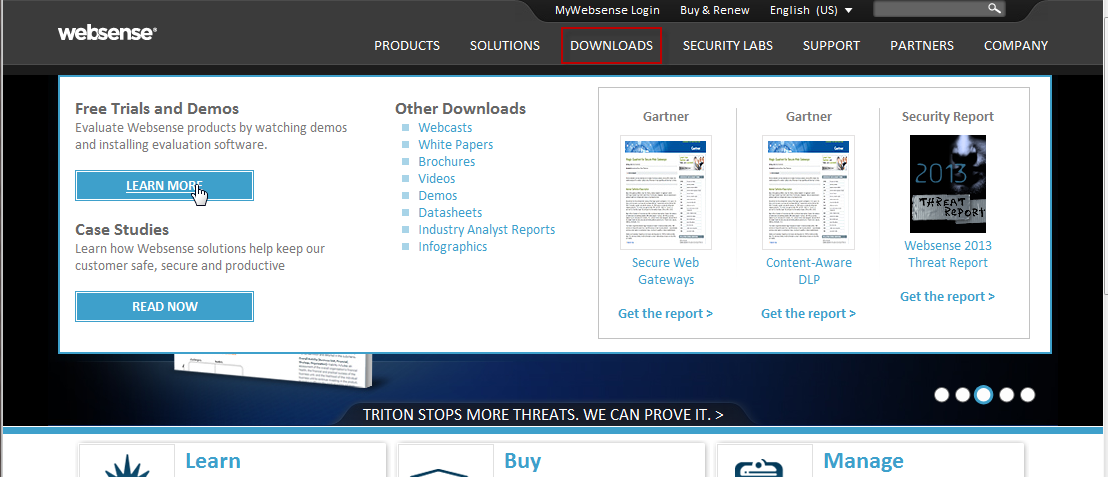Open the Industry Analyst Reports link
Screen dimensions: 1108x477
(486, 230)
